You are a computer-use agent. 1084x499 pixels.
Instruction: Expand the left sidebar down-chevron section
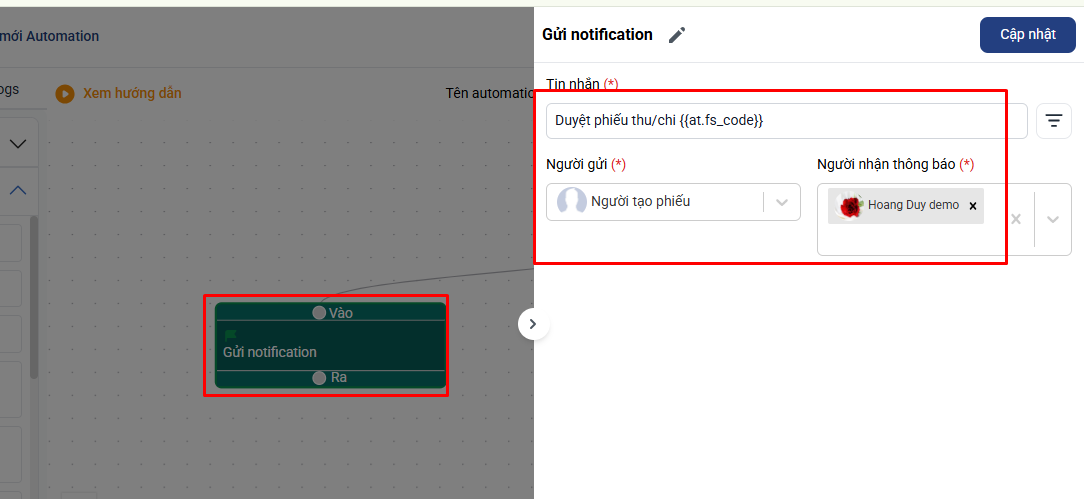tap(18, 144)
